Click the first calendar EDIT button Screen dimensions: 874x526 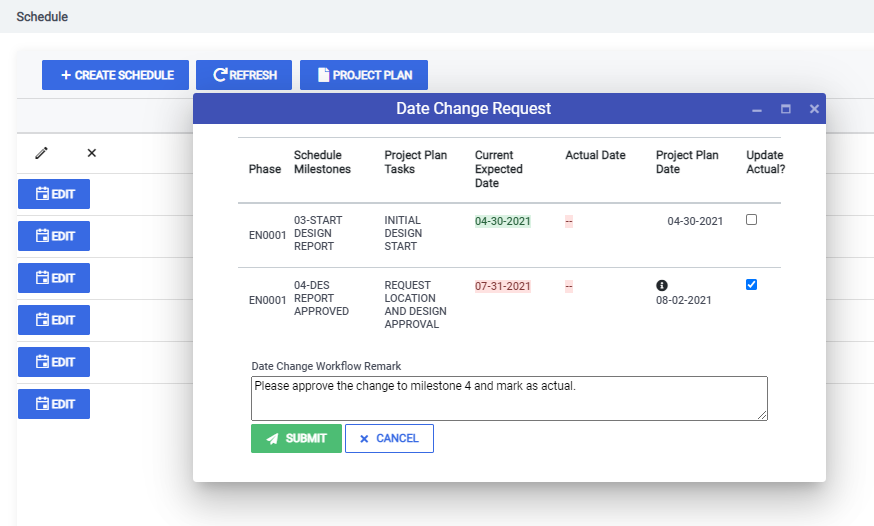tap(54, 194)
